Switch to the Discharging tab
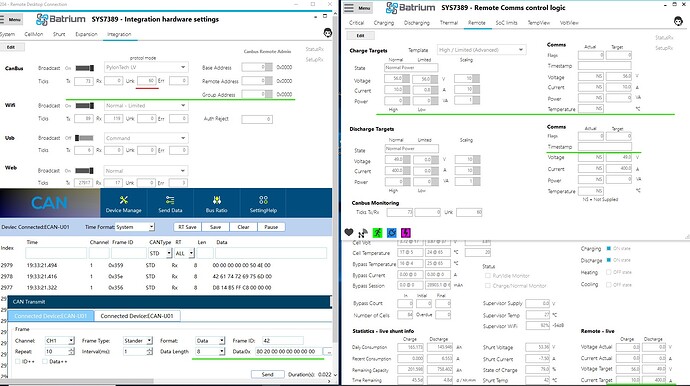 click(417, 22)
